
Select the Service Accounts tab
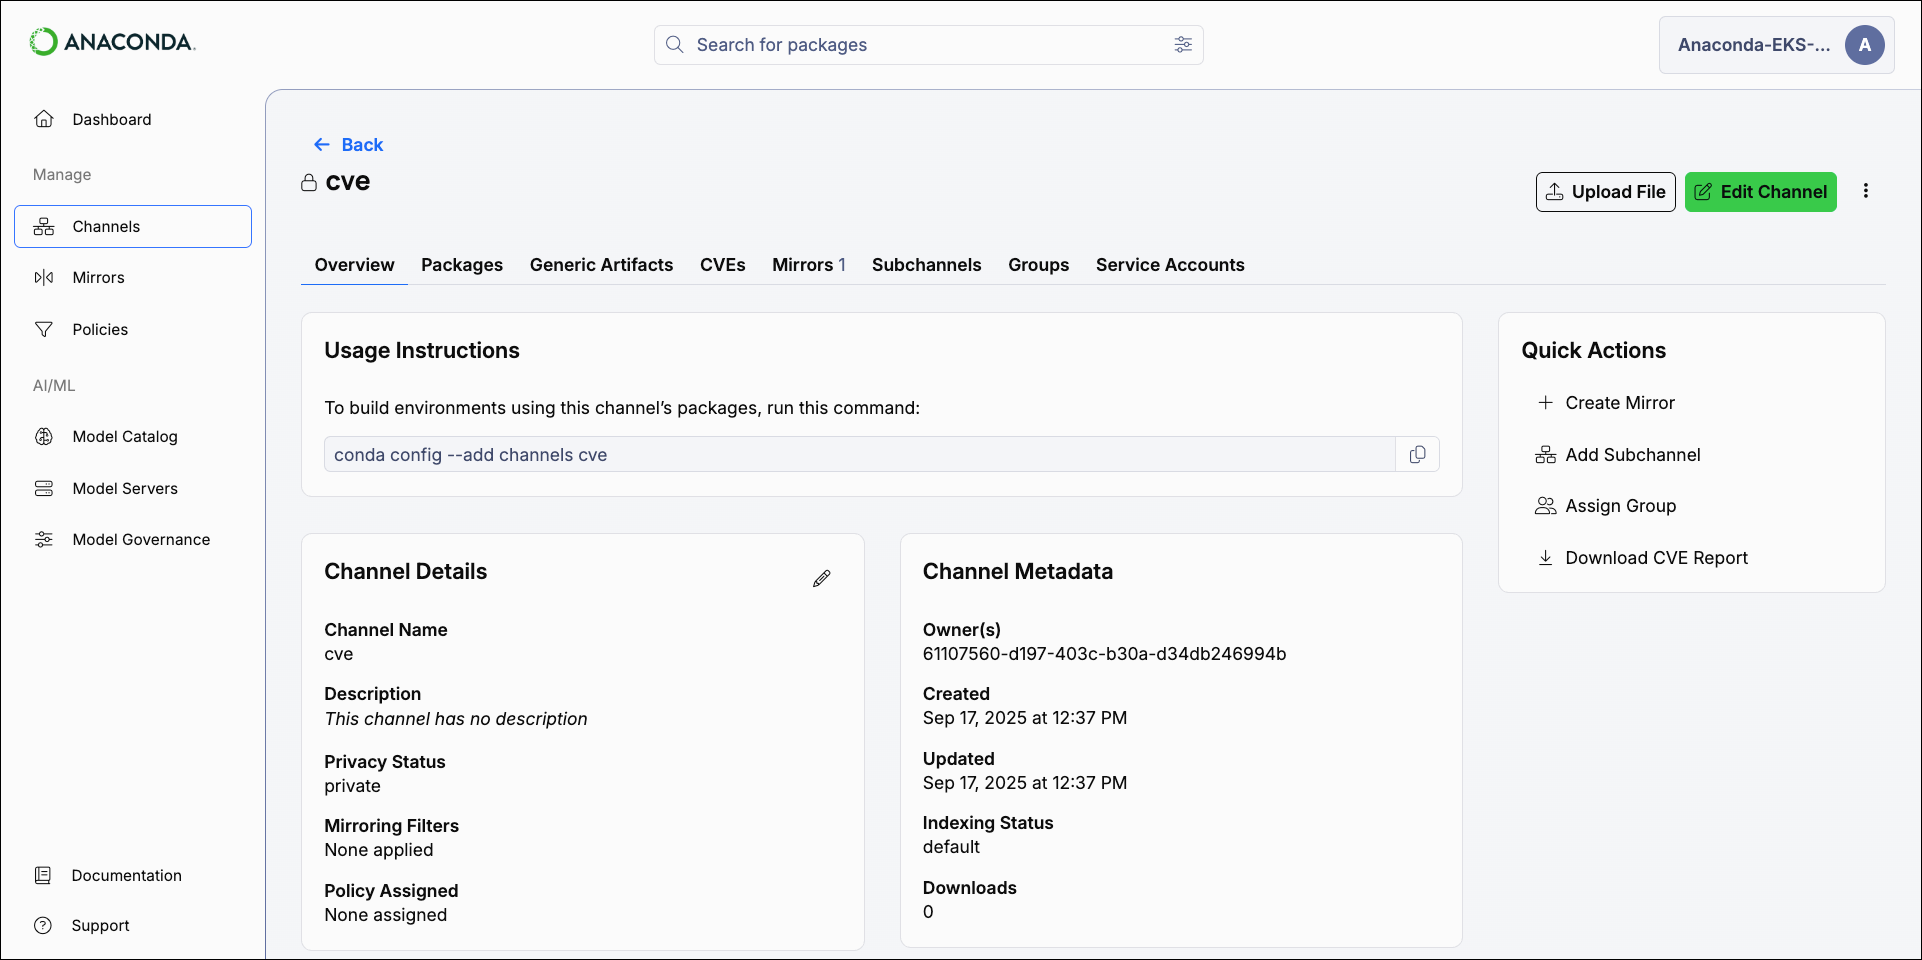tap(1170, 265)
